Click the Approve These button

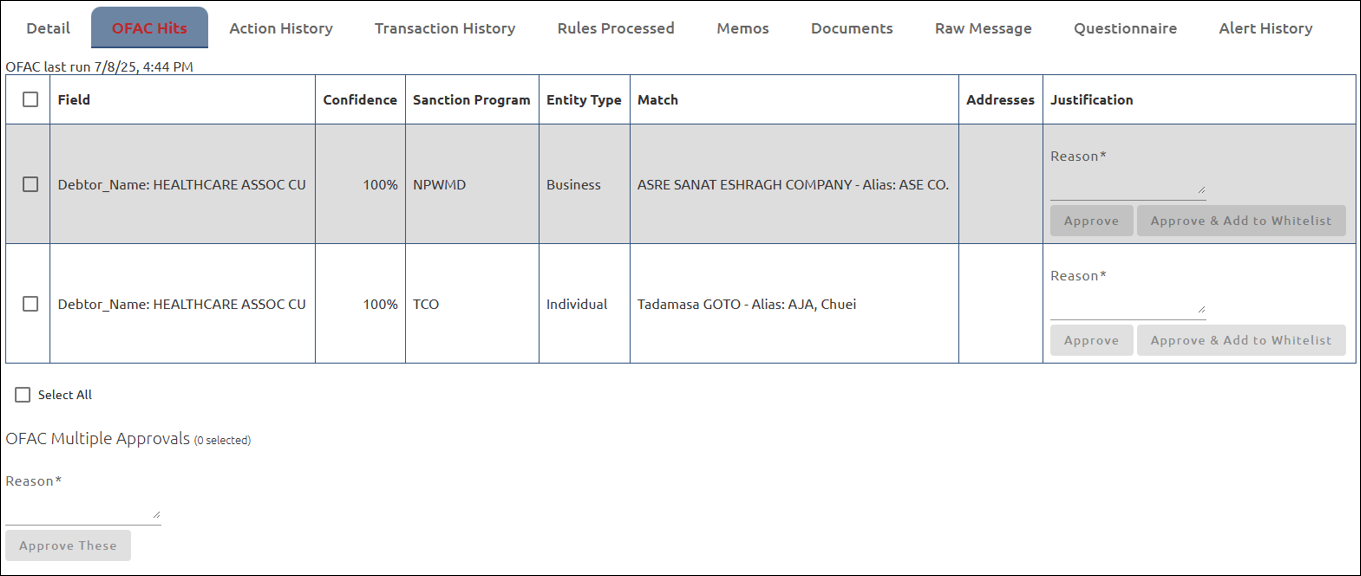click(x=68, y=546)
